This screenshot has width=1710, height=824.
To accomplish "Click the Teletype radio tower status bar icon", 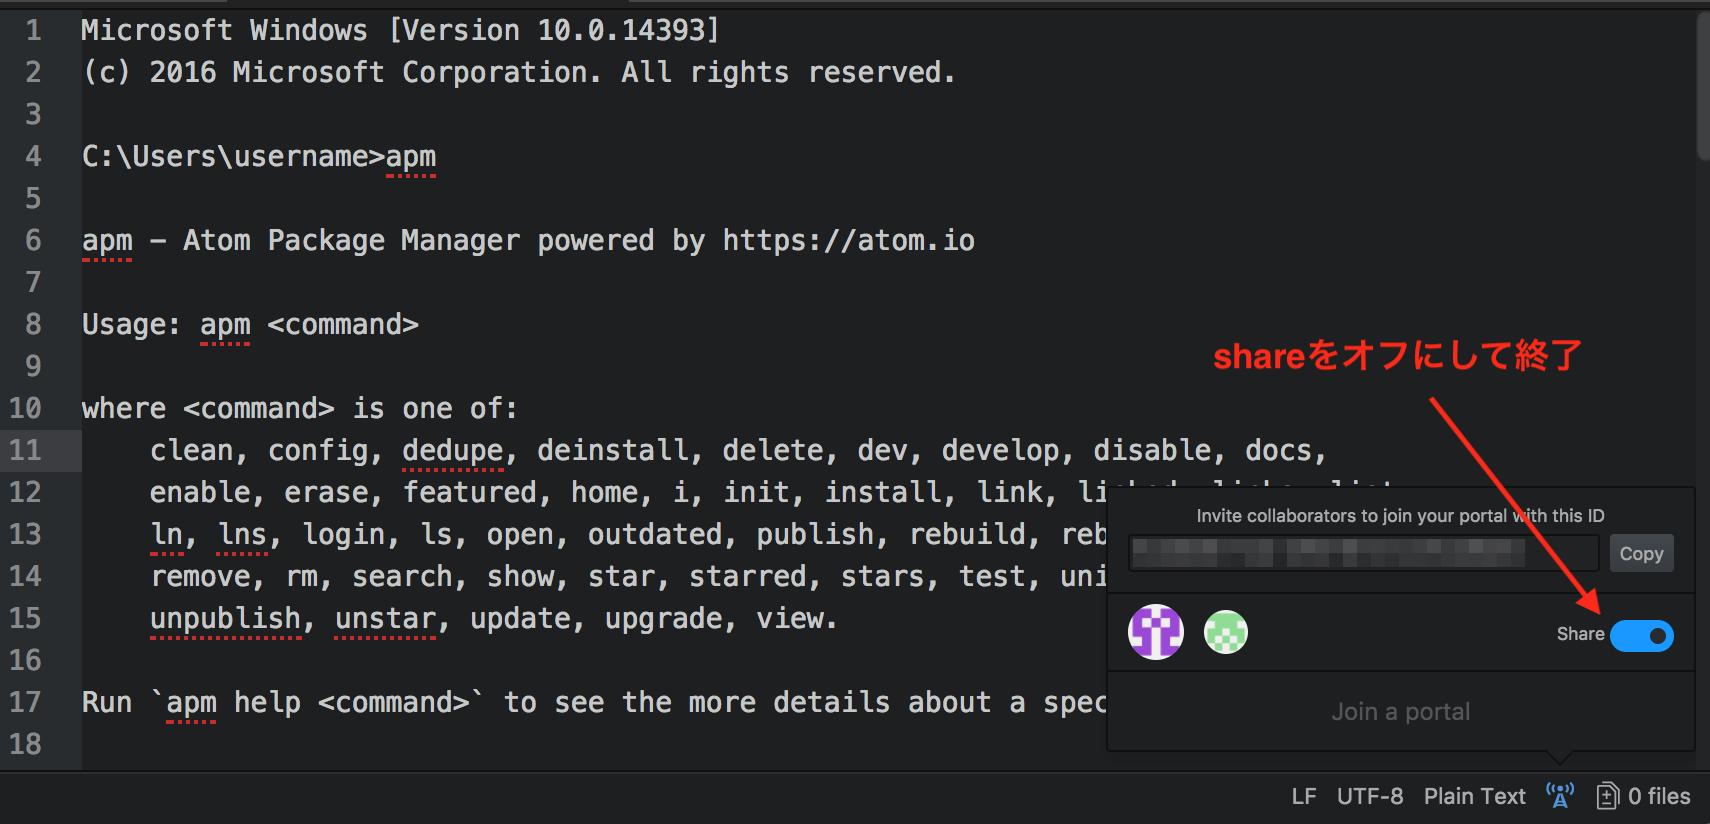I will (1560, 796).
